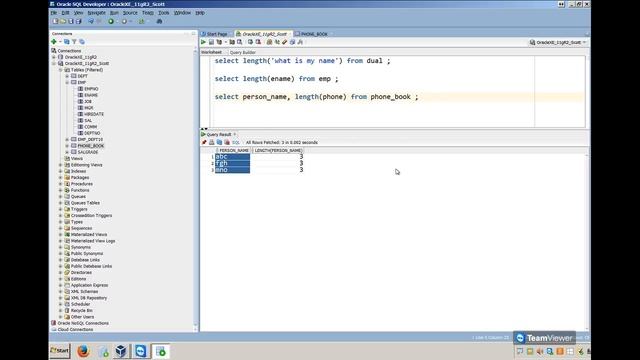Select the DEPTNO column in the tree
The image size is (640, 360).
coord(92,133)
